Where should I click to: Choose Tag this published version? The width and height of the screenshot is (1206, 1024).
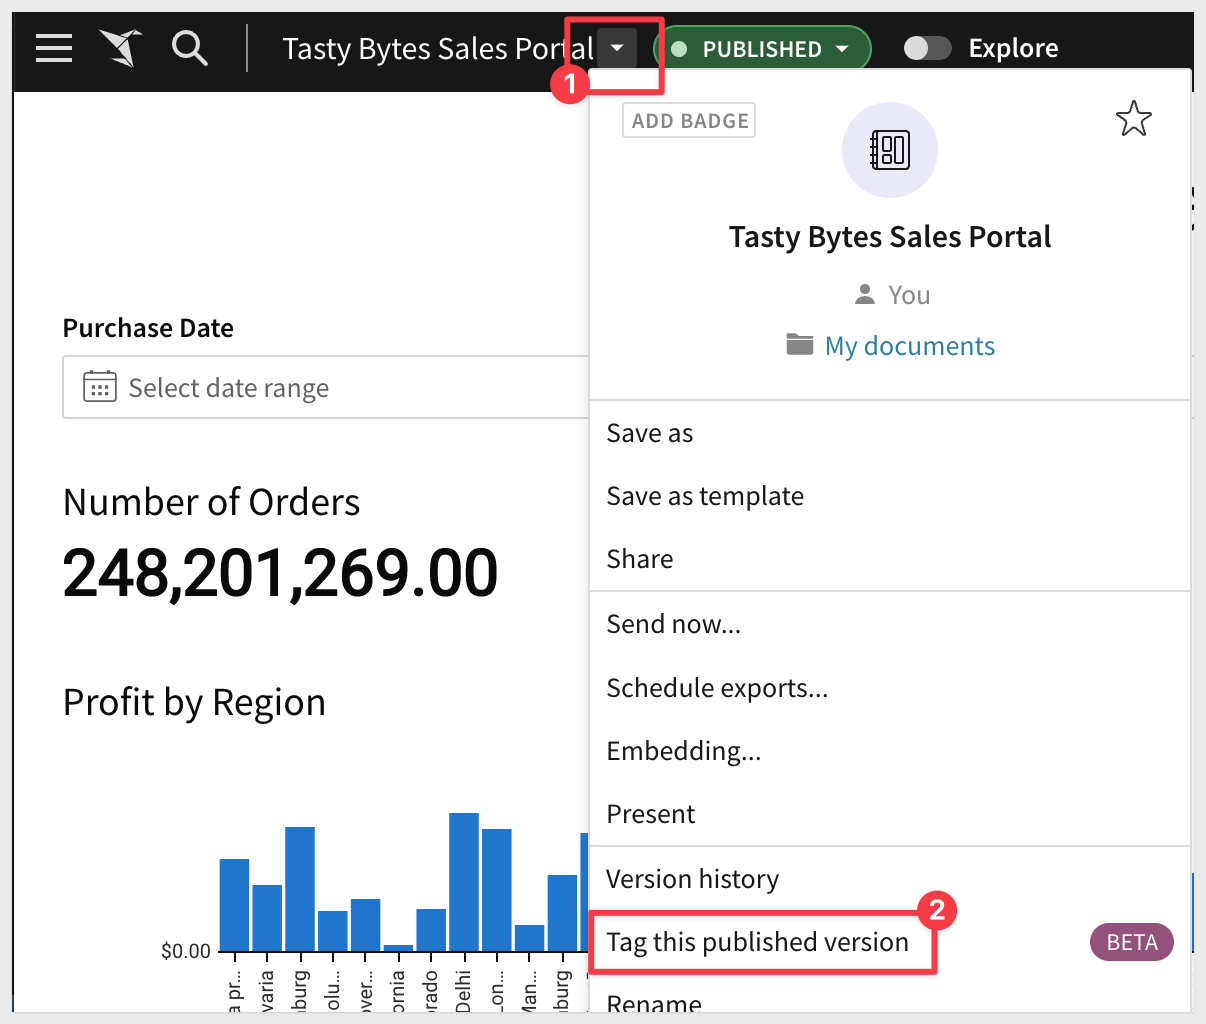[757, 942]
